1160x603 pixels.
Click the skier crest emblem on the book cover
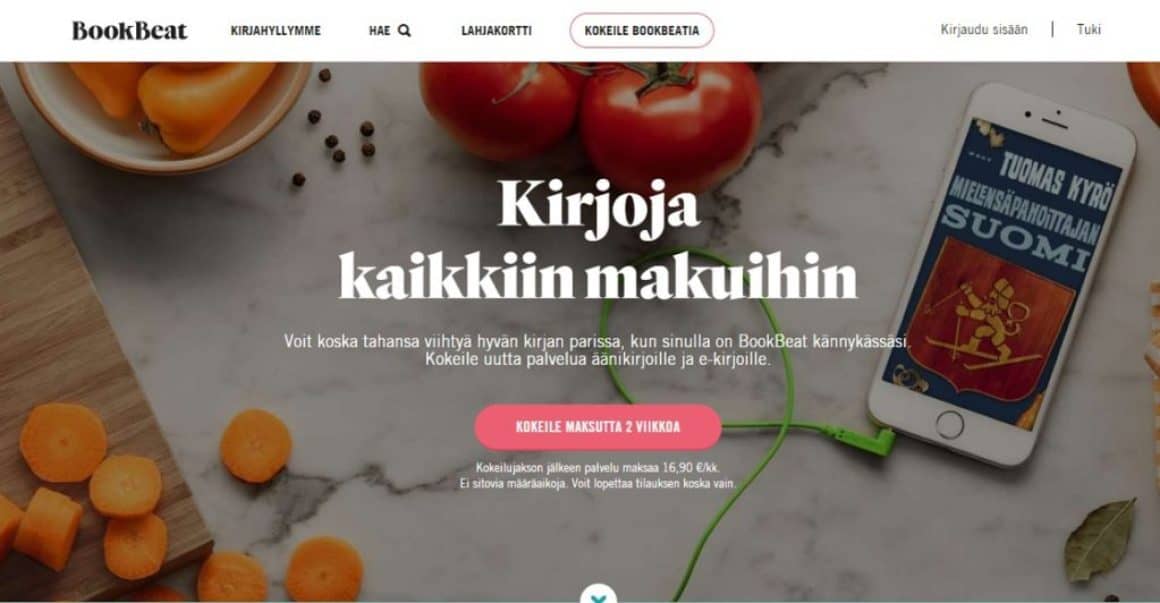point(988,318)
